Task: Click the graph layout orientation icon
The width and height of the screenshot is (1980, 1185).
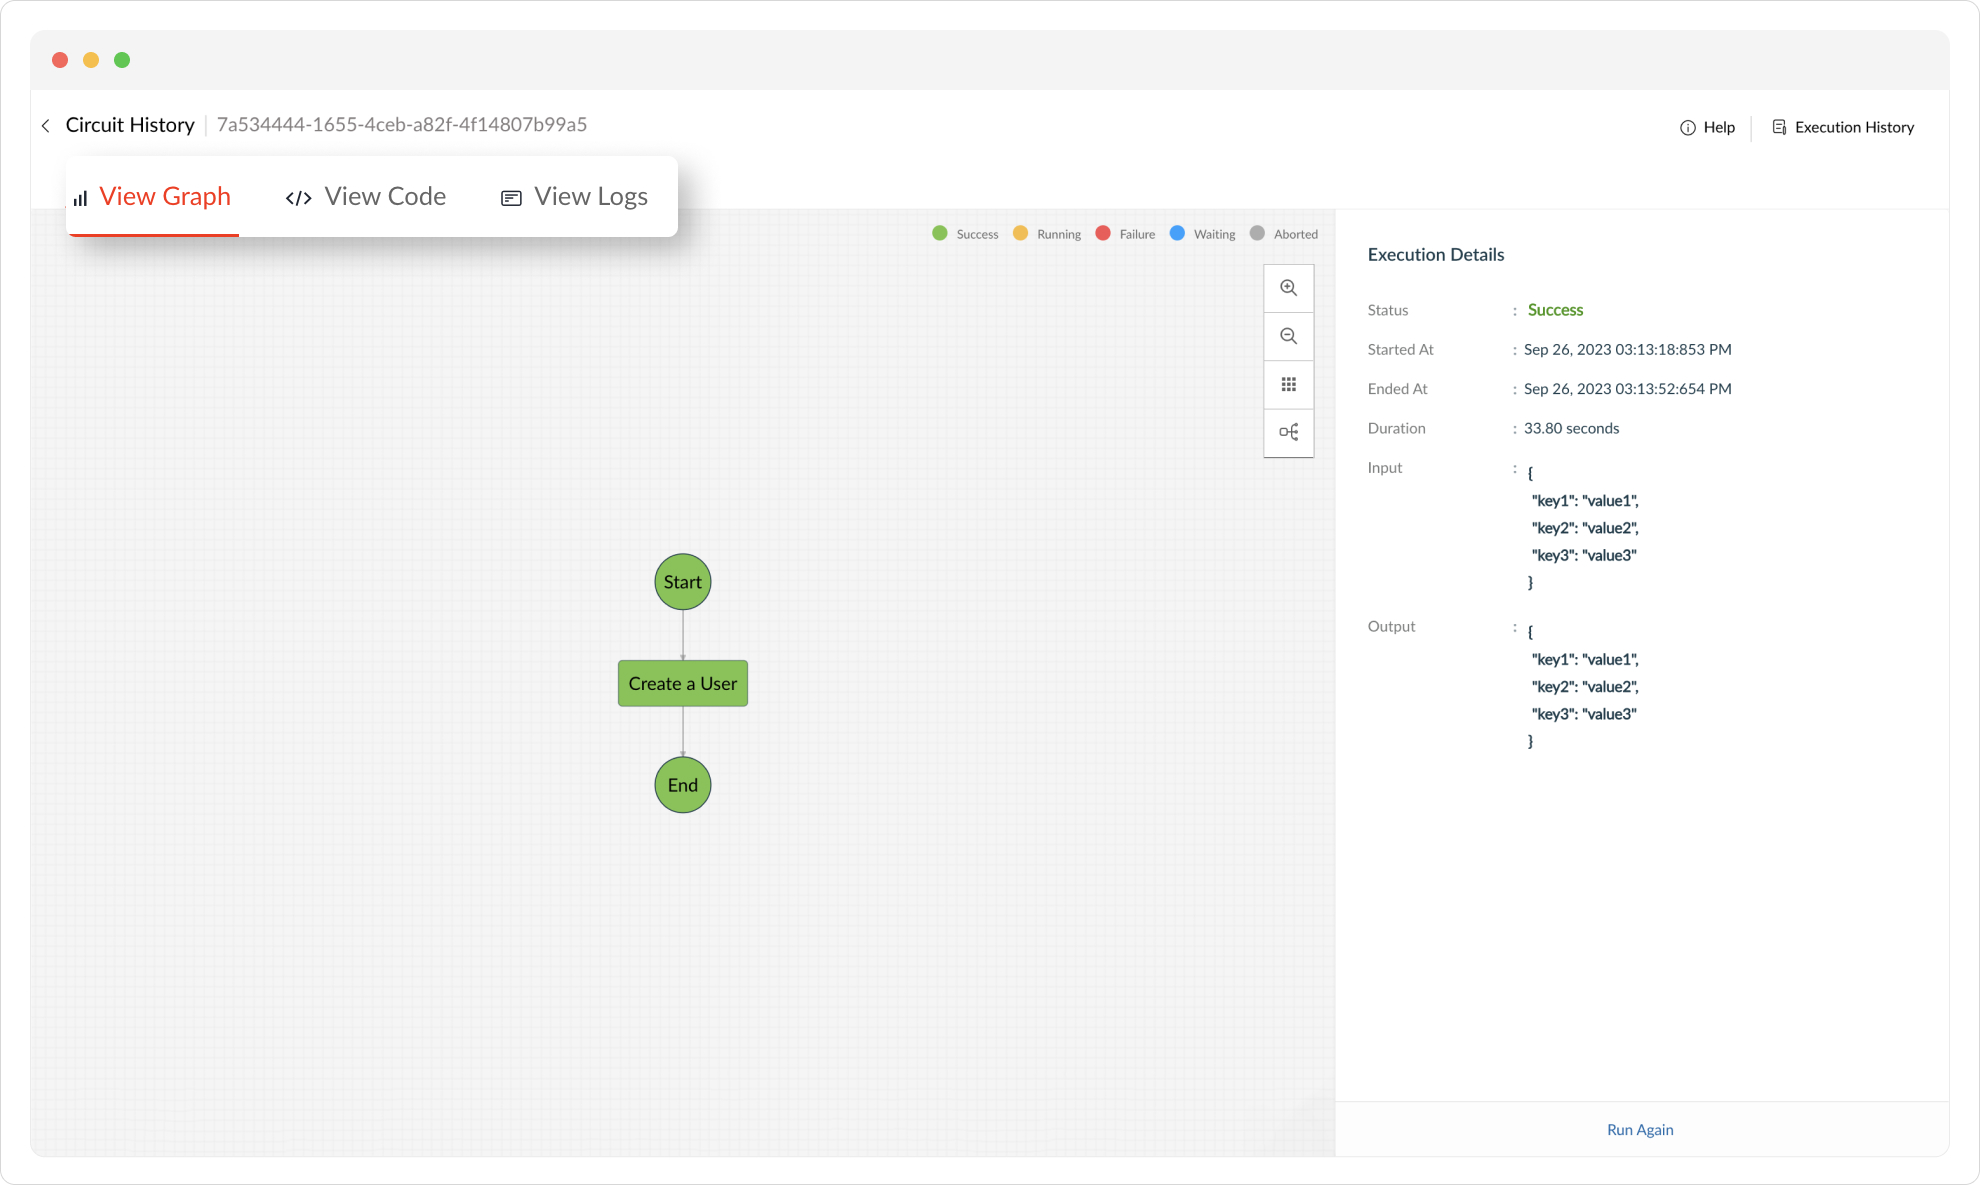Action: tap(1288, 432)
